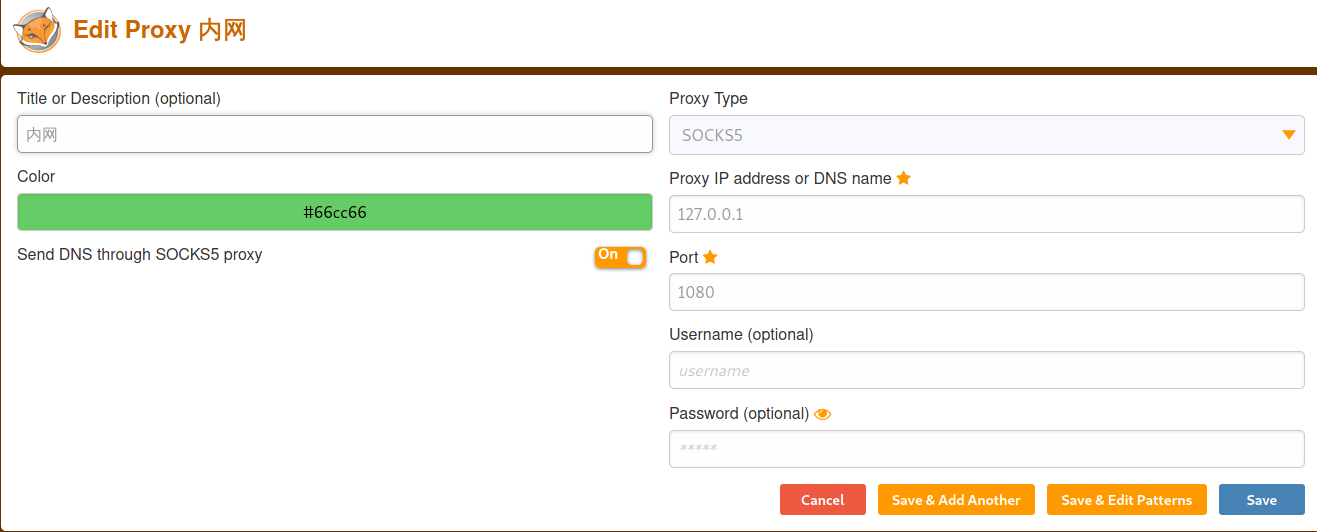Choose Save & Edit Patterns

pyautogui.click(x=1126, y=500)
